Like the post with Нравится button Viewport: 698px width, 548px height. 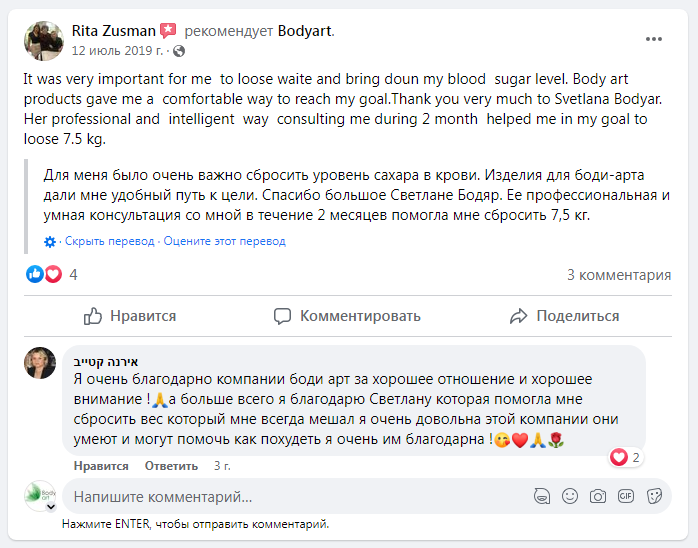pos(130,316)
